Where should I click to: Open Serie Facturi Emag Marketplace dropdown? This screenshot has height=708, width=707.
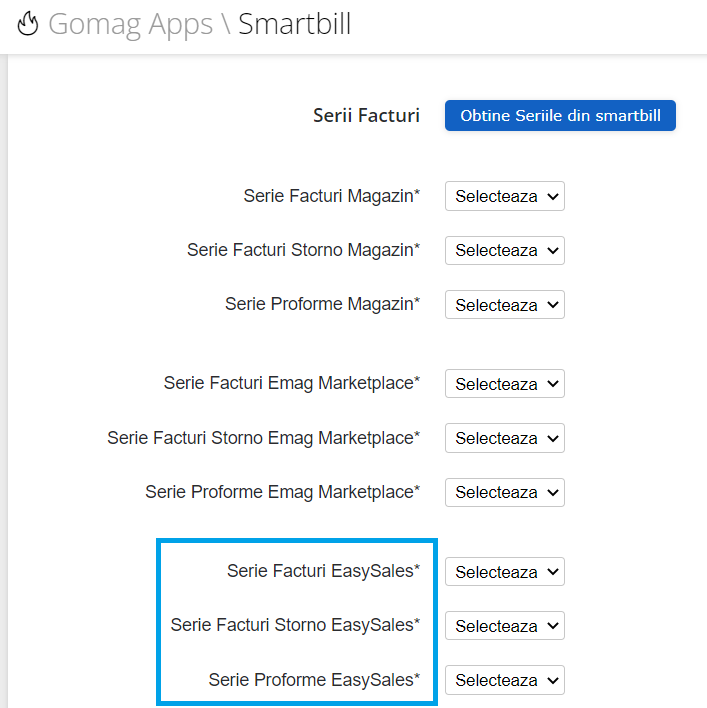click(505, 384)
